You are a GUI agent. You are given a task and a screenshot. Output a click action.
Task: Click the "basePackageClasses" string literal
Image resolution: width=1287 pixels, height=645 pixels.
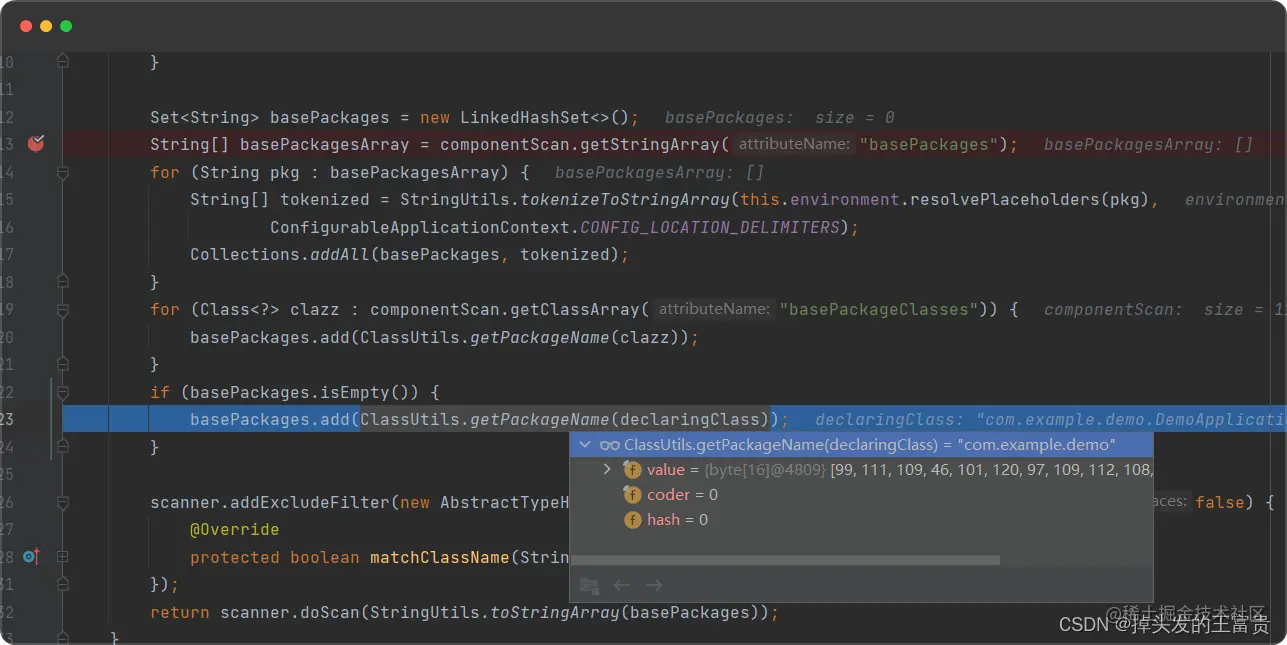[x=879, y=309]
